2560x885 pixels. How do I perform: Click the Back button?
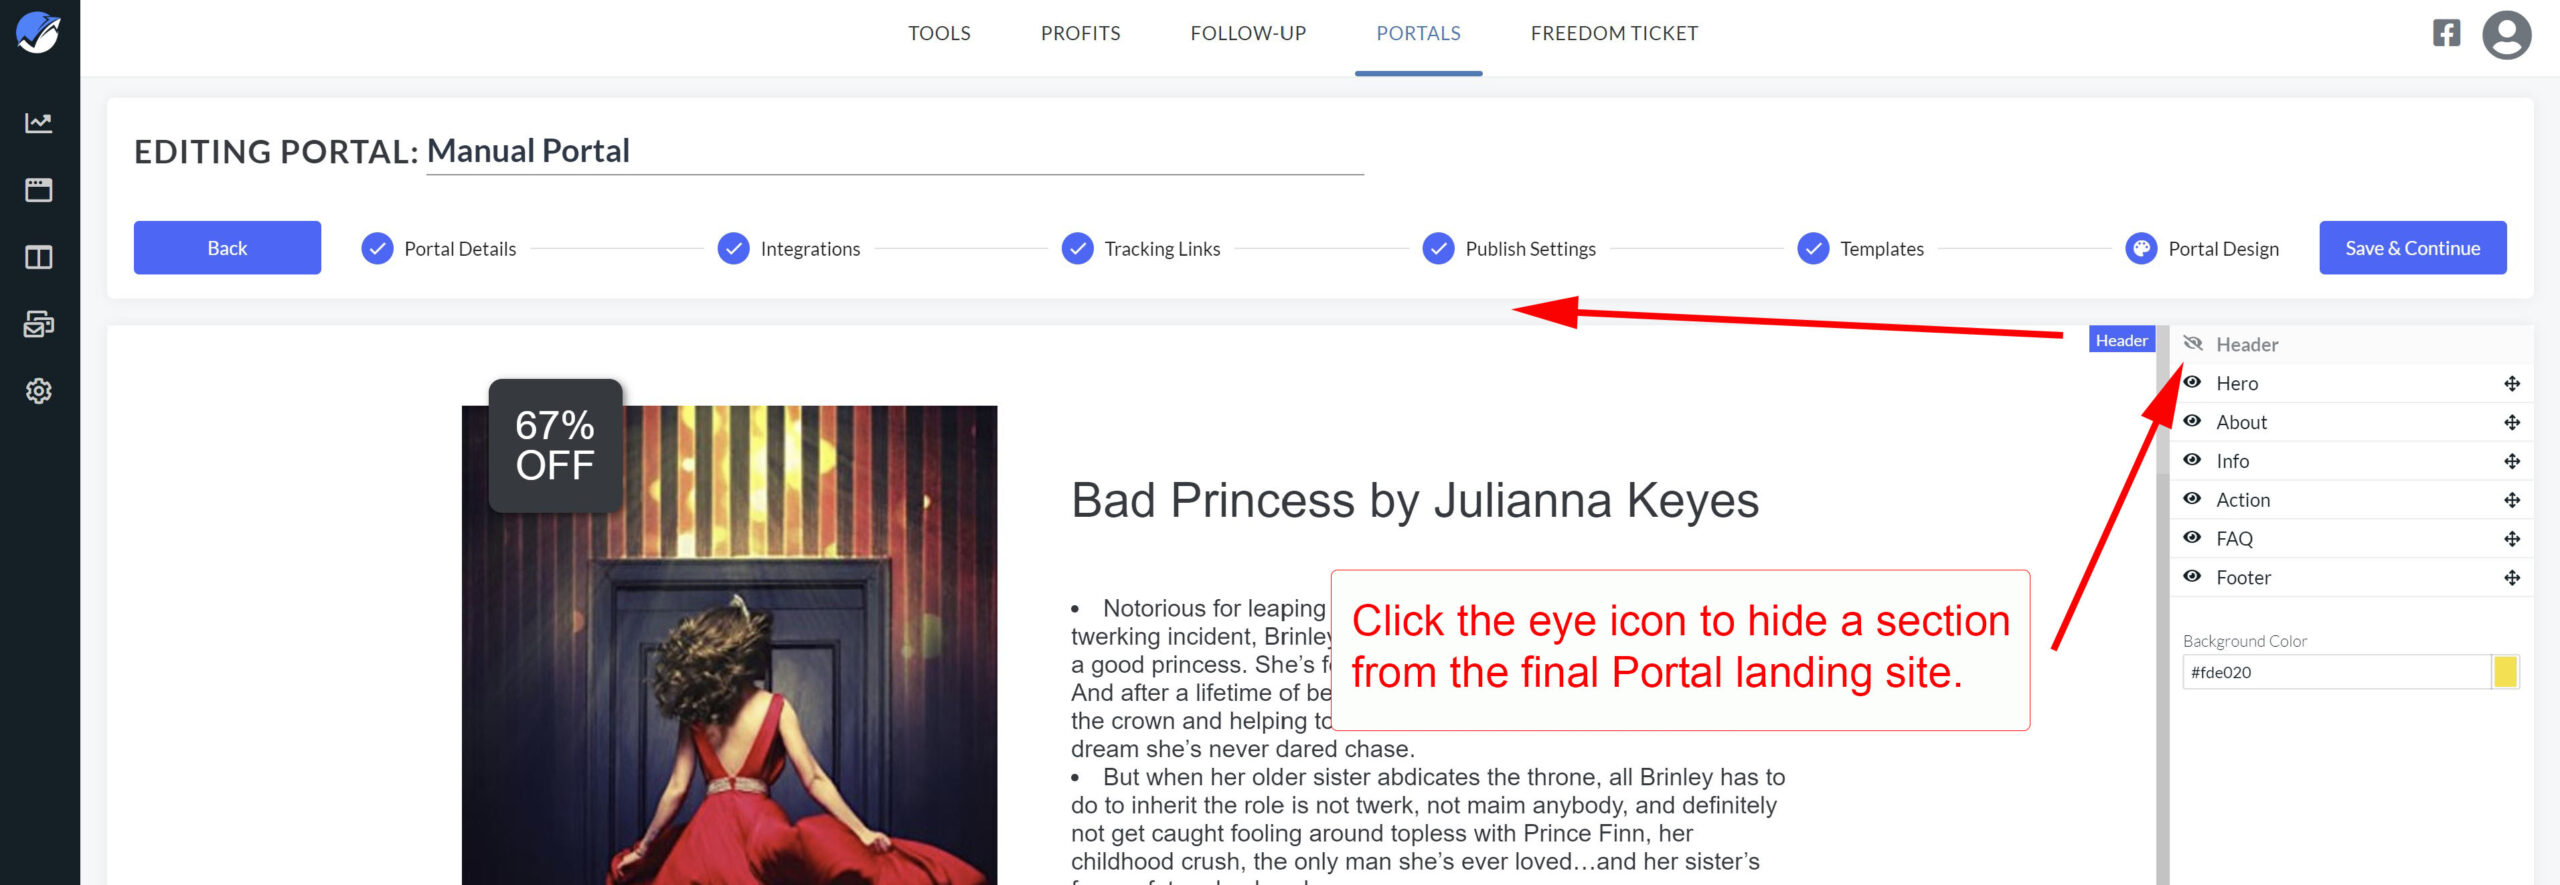(x=227, y=248)
